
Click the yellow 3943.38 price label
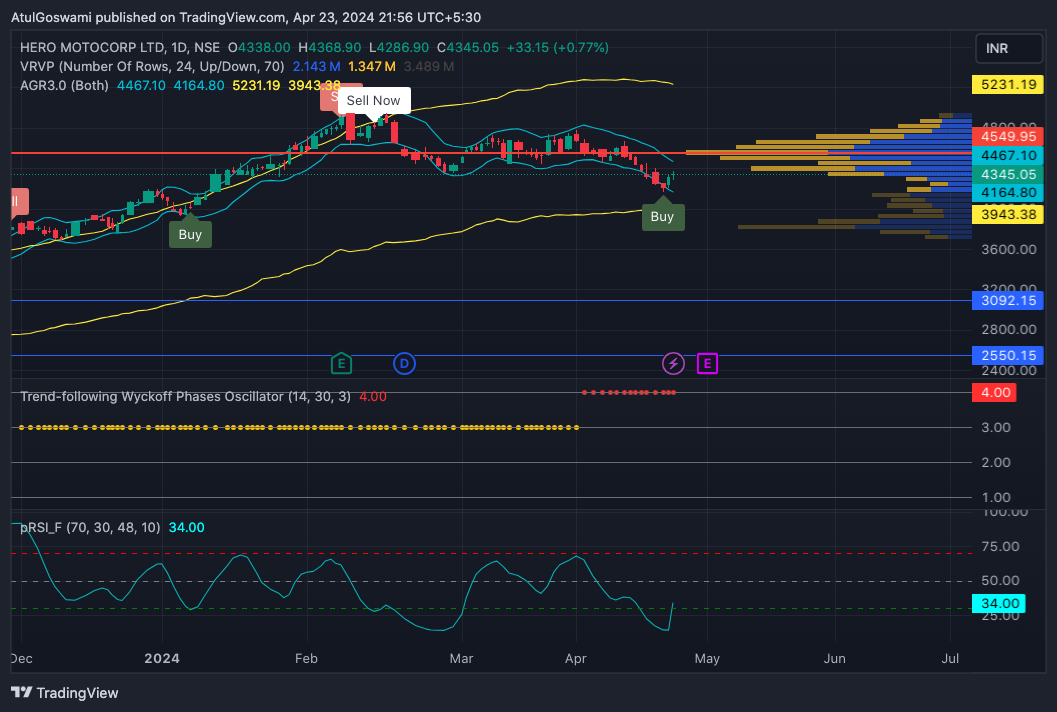coord(1008,214)
